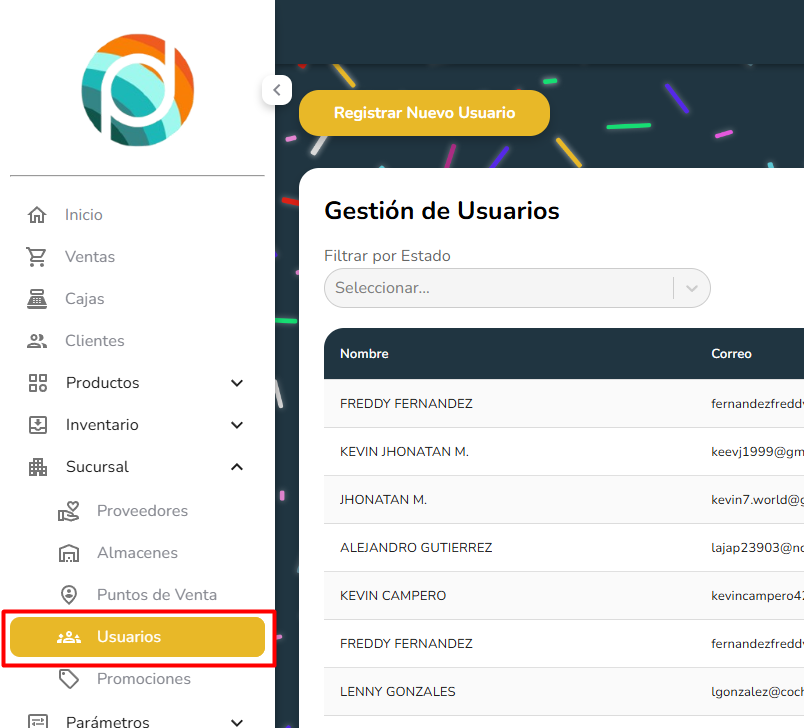This screenshot has width=804, height=728.
Task: Expand the Parámetros submenu
Action: 237,720
